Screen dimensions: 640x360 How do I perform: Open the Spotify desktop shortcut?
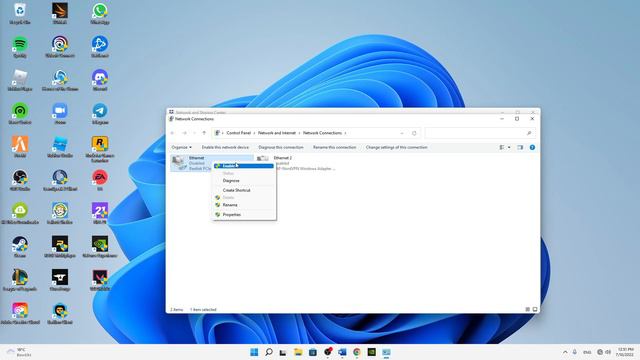[x=20, y=47]
